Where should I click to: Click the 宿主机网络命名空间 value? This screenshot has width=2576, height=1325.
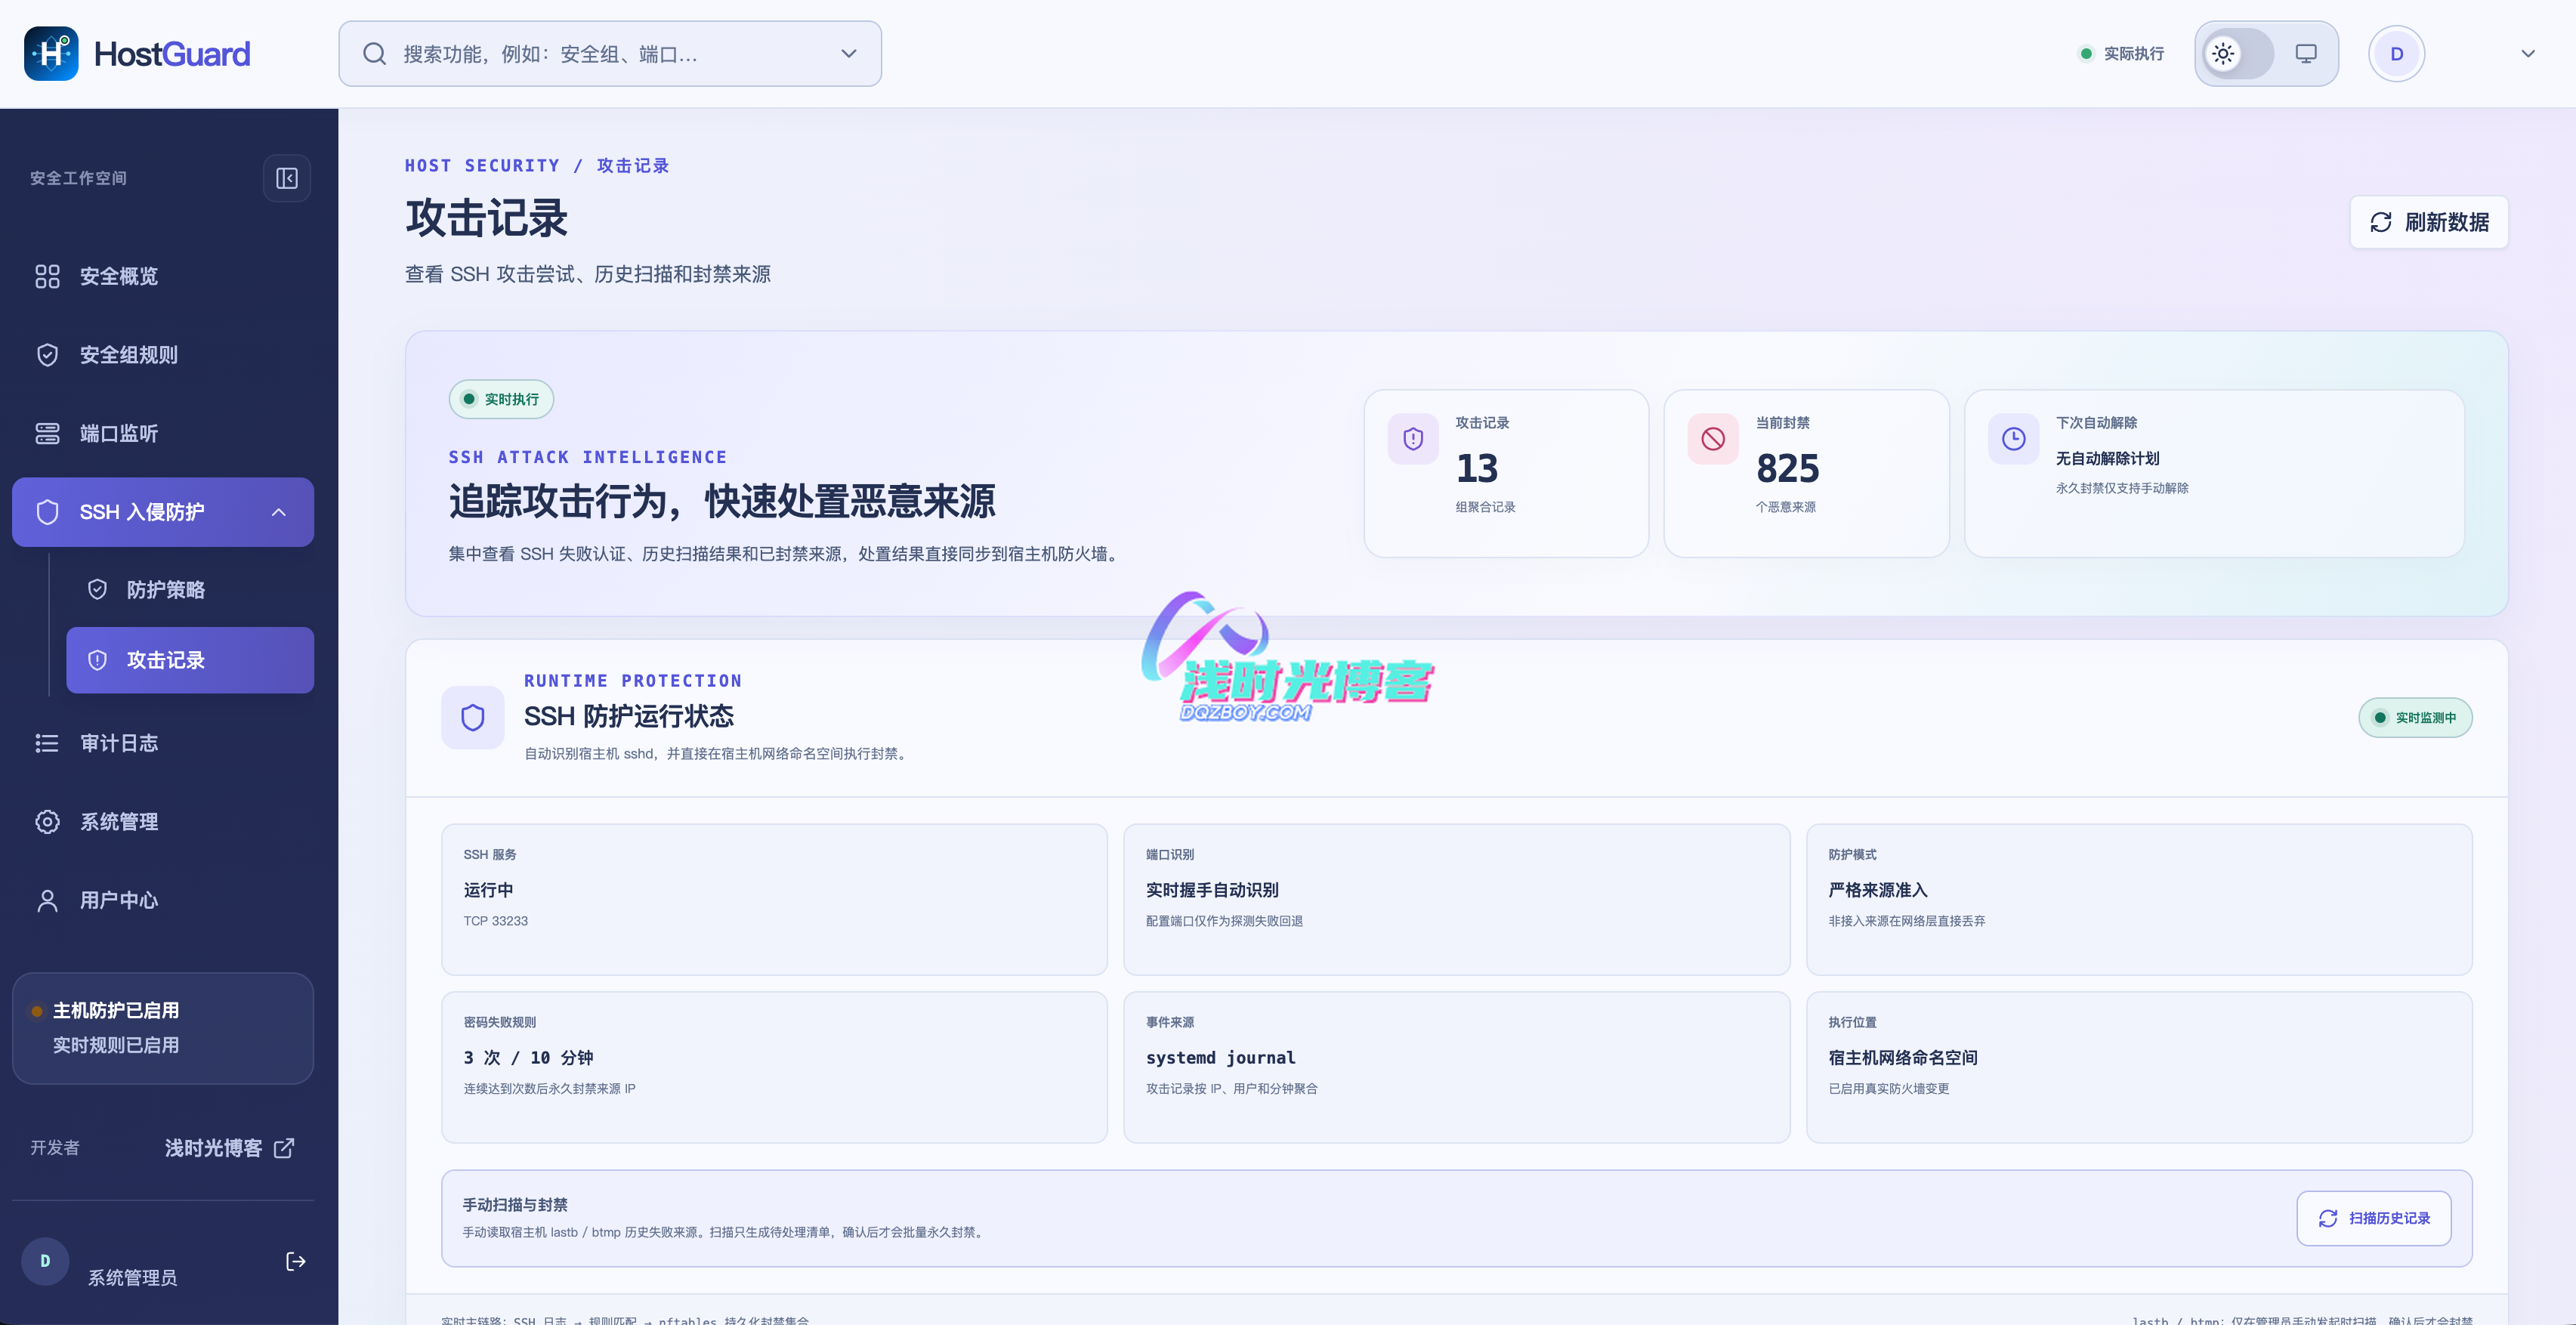pos(1903,1058)
